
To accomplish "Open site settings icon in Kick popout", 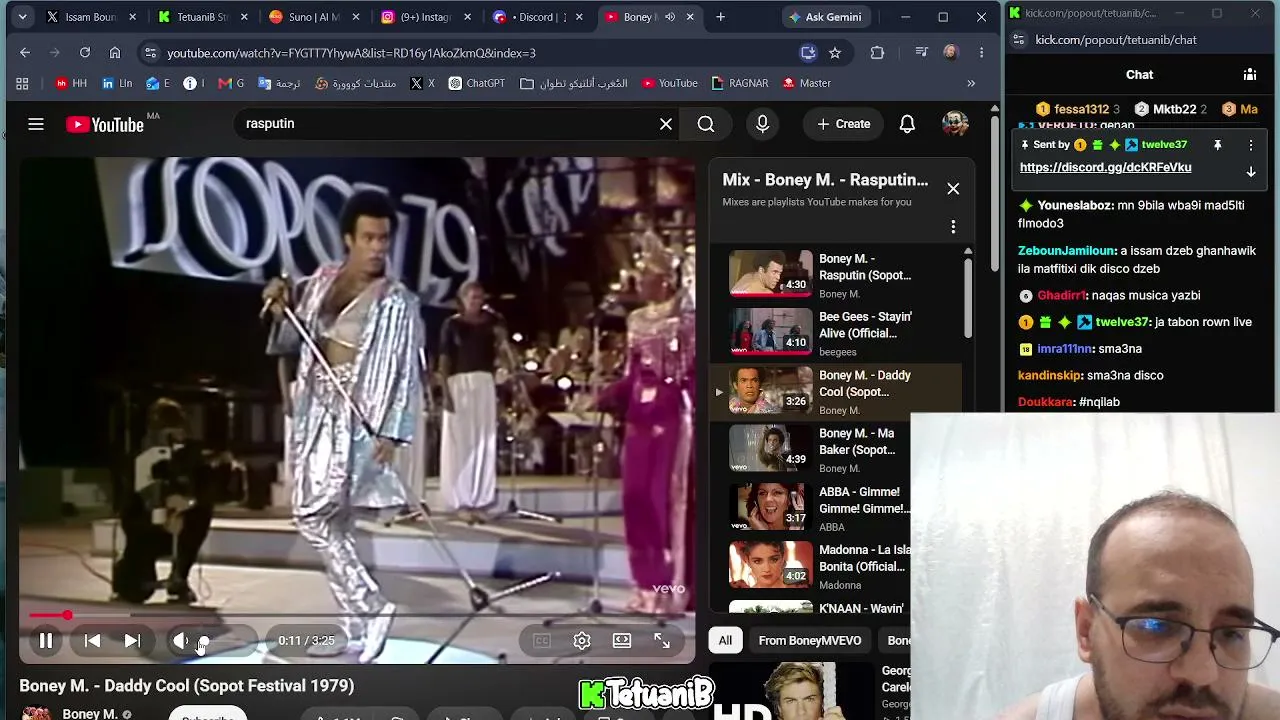I will point(1018,40).
